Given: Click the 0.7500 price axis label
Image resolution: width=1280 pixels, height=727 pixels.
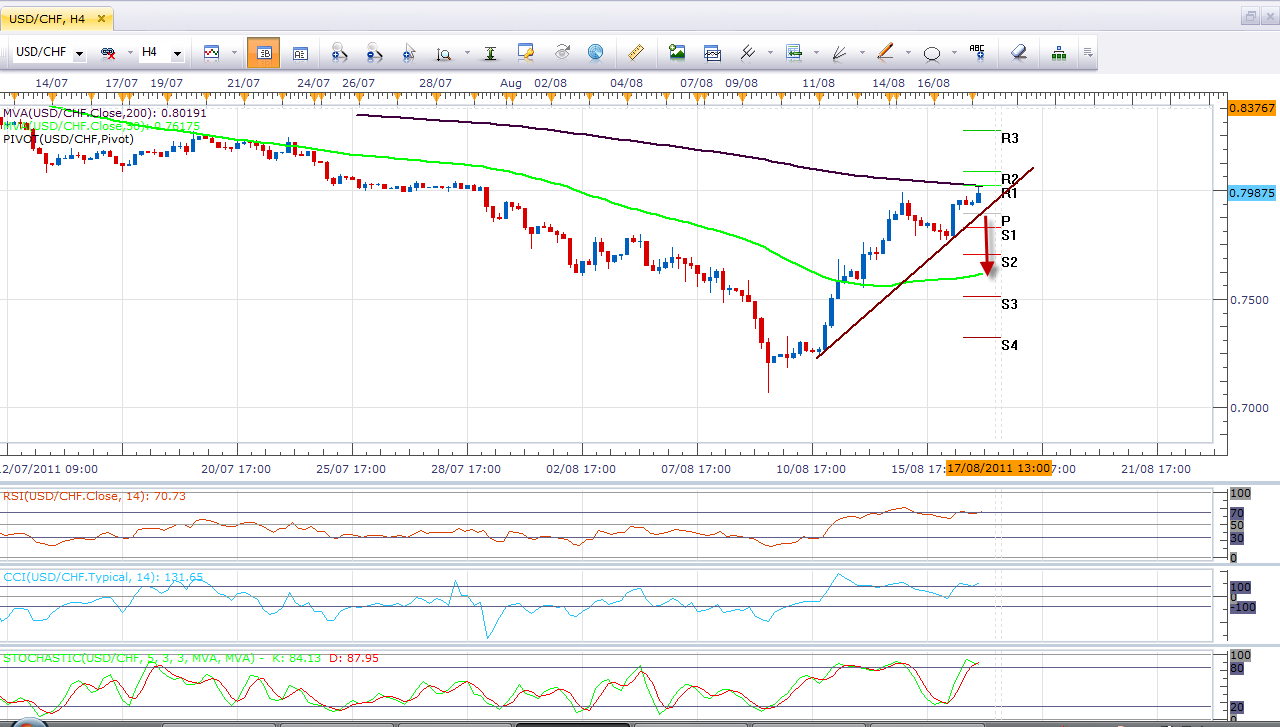Looking at the screenshot, I should pyautogui.click(x=1248, y=300).
